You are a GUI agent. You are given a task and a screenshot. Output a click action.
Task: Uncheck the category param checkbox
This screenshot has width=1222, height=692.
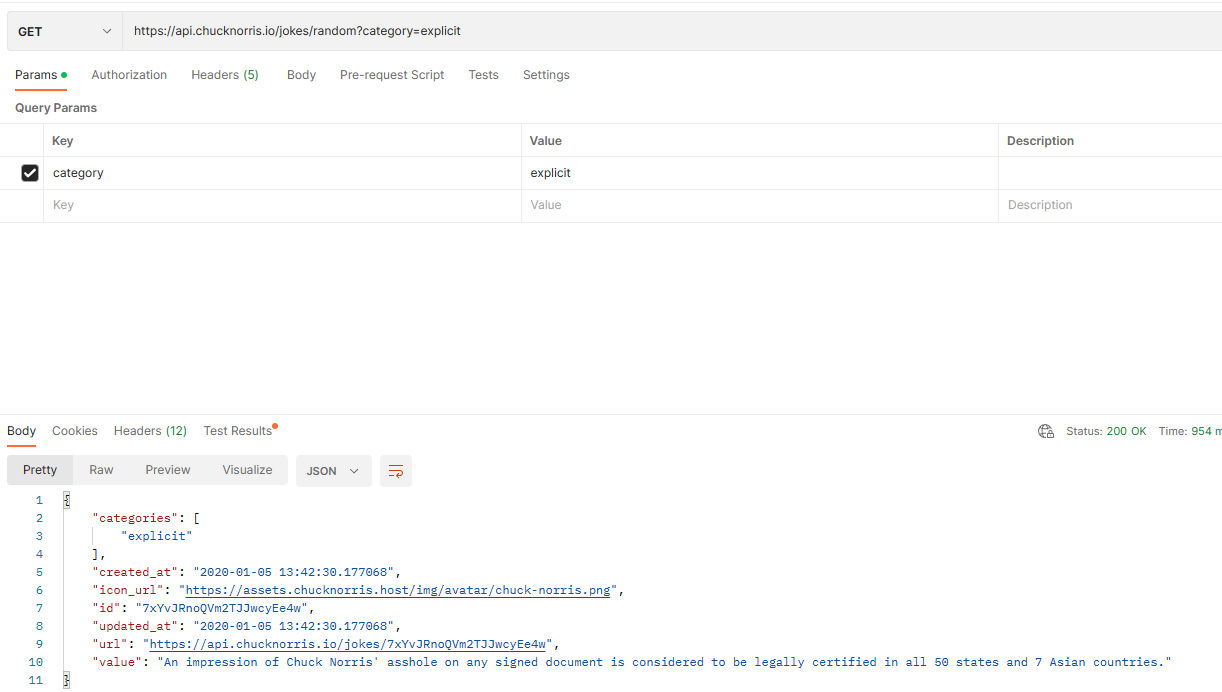30,173
